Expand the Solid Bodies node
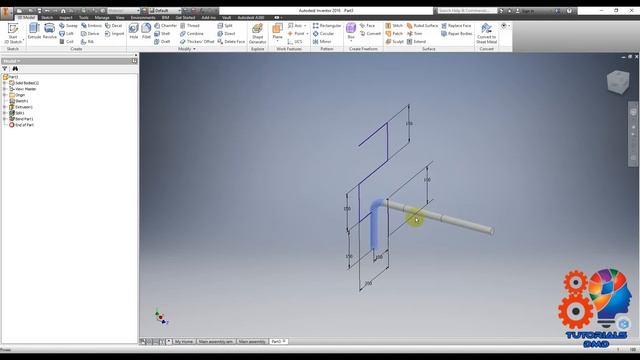This screenshot has width=640, height=360. [x=5, y=83]
